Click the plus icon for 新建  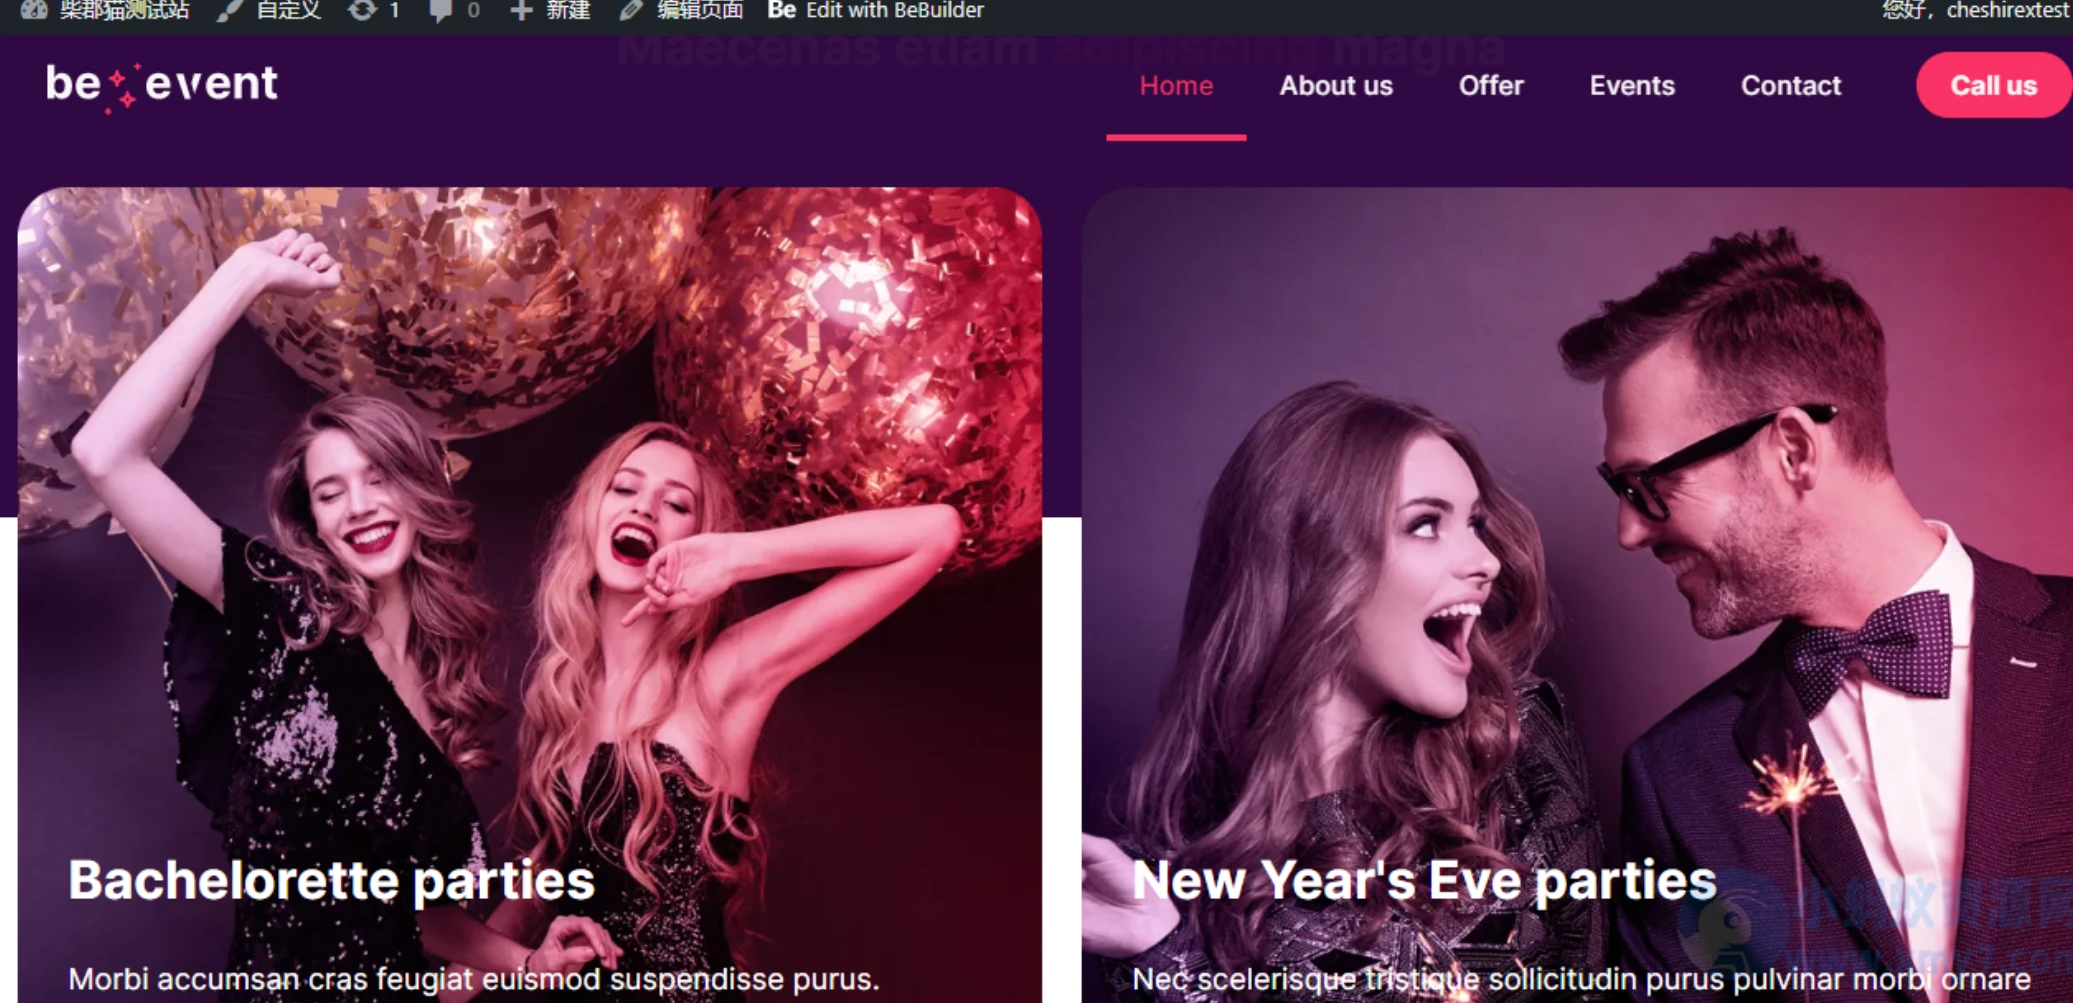point(521,10)
